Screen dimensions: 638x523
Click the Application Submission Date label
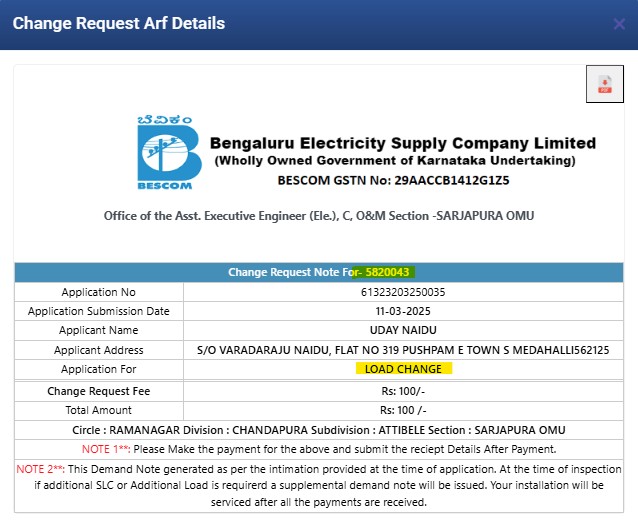pyautogui.click(x=98, y=311)
